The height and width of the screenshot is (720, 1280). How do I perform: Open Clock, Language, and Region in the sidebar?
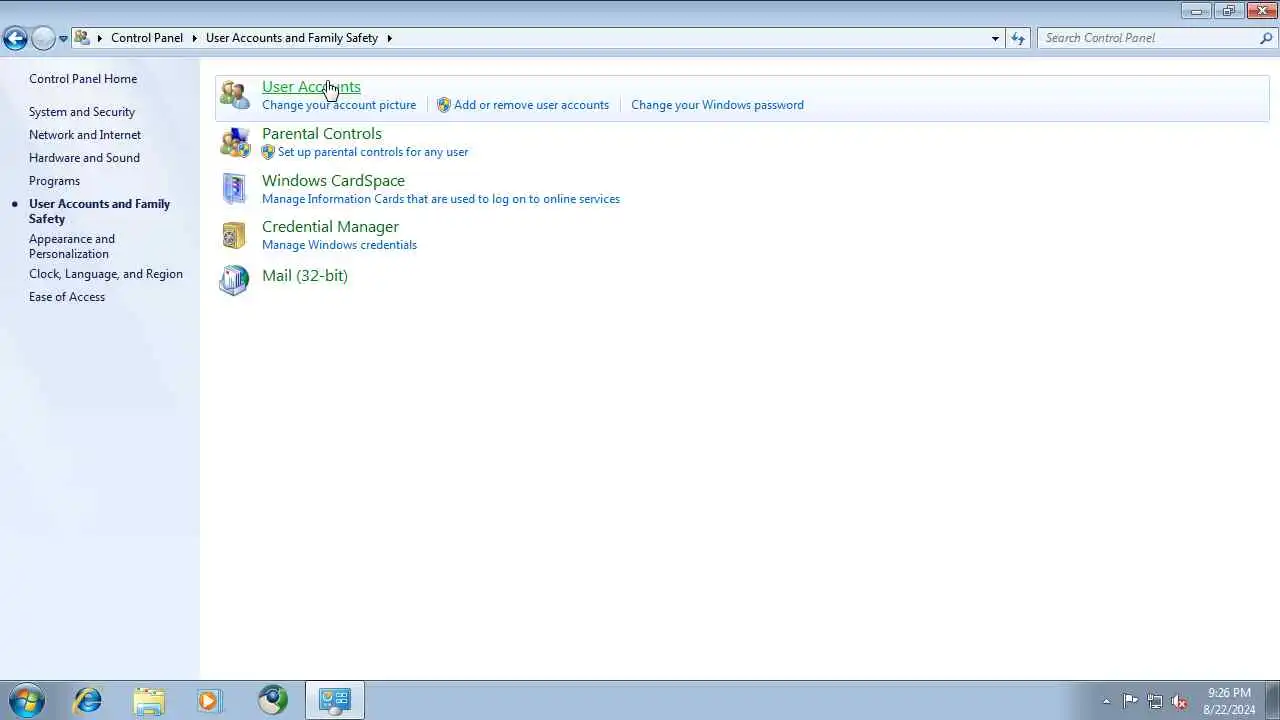[x=106, y=274]
